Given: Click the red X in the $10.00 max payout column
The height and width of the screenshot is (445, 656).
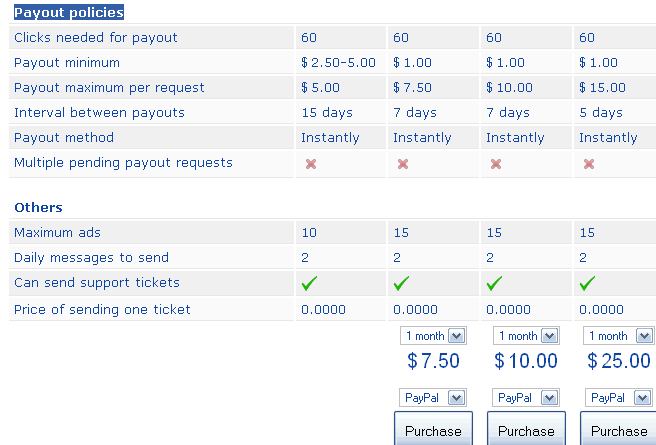Looking at the screenshot, I should tap(496, 164).
